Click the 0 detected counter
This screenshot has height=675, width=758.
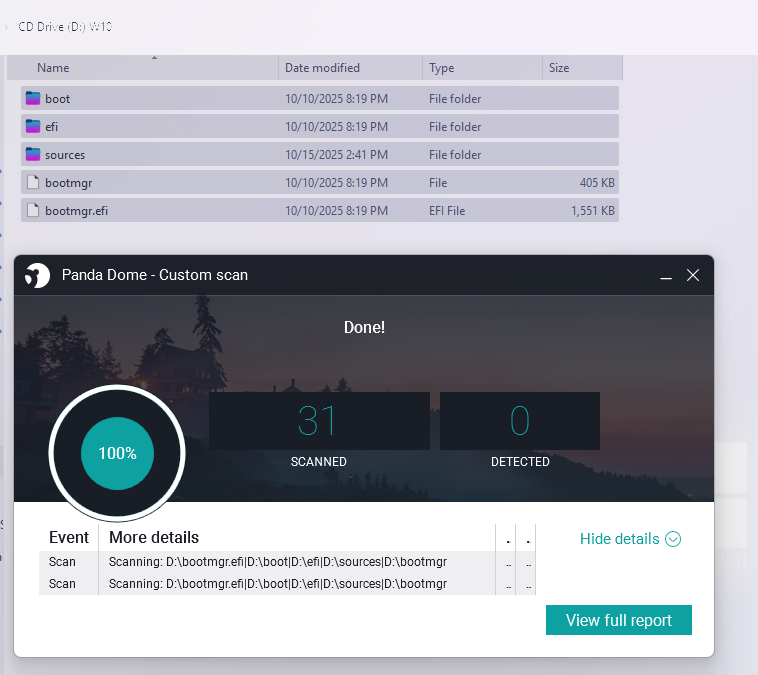tap(520, 421)
